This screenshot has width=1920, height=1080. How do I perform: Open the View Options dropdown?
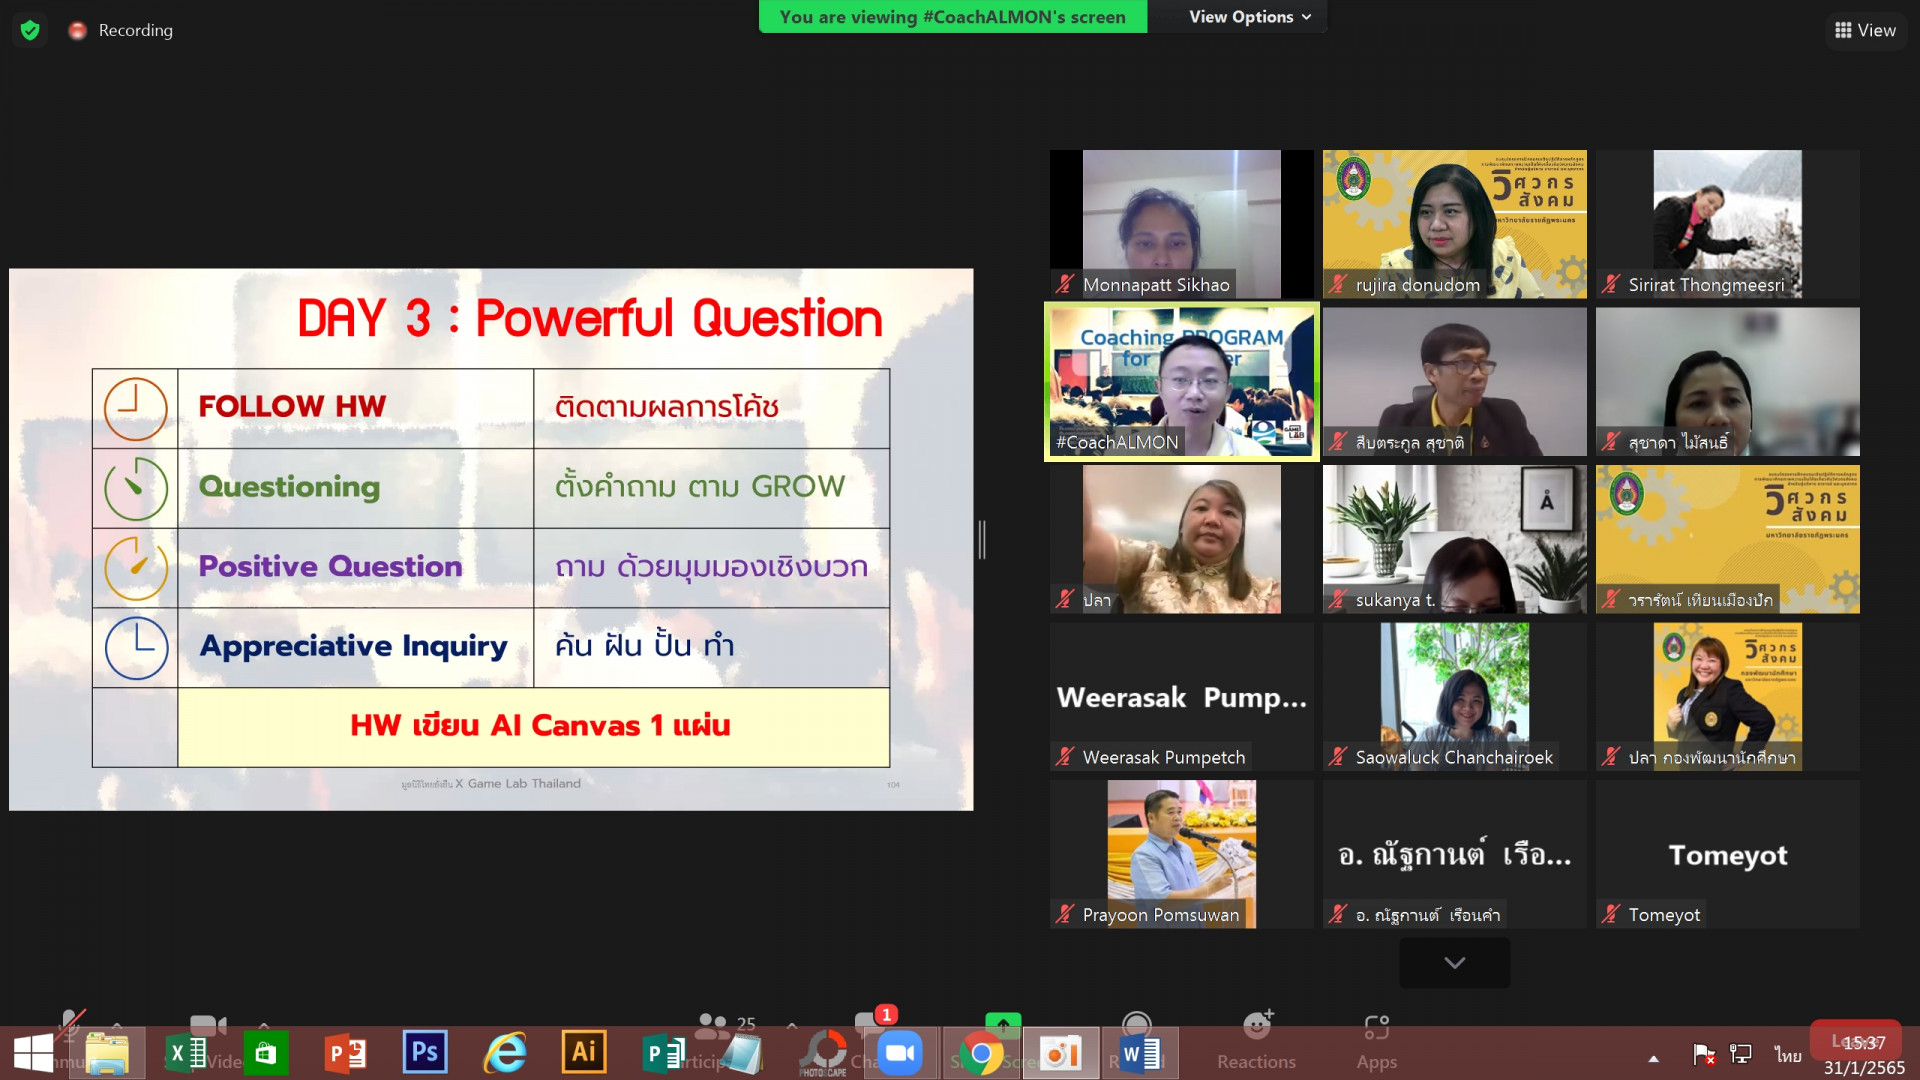(x=1249, y=17)
